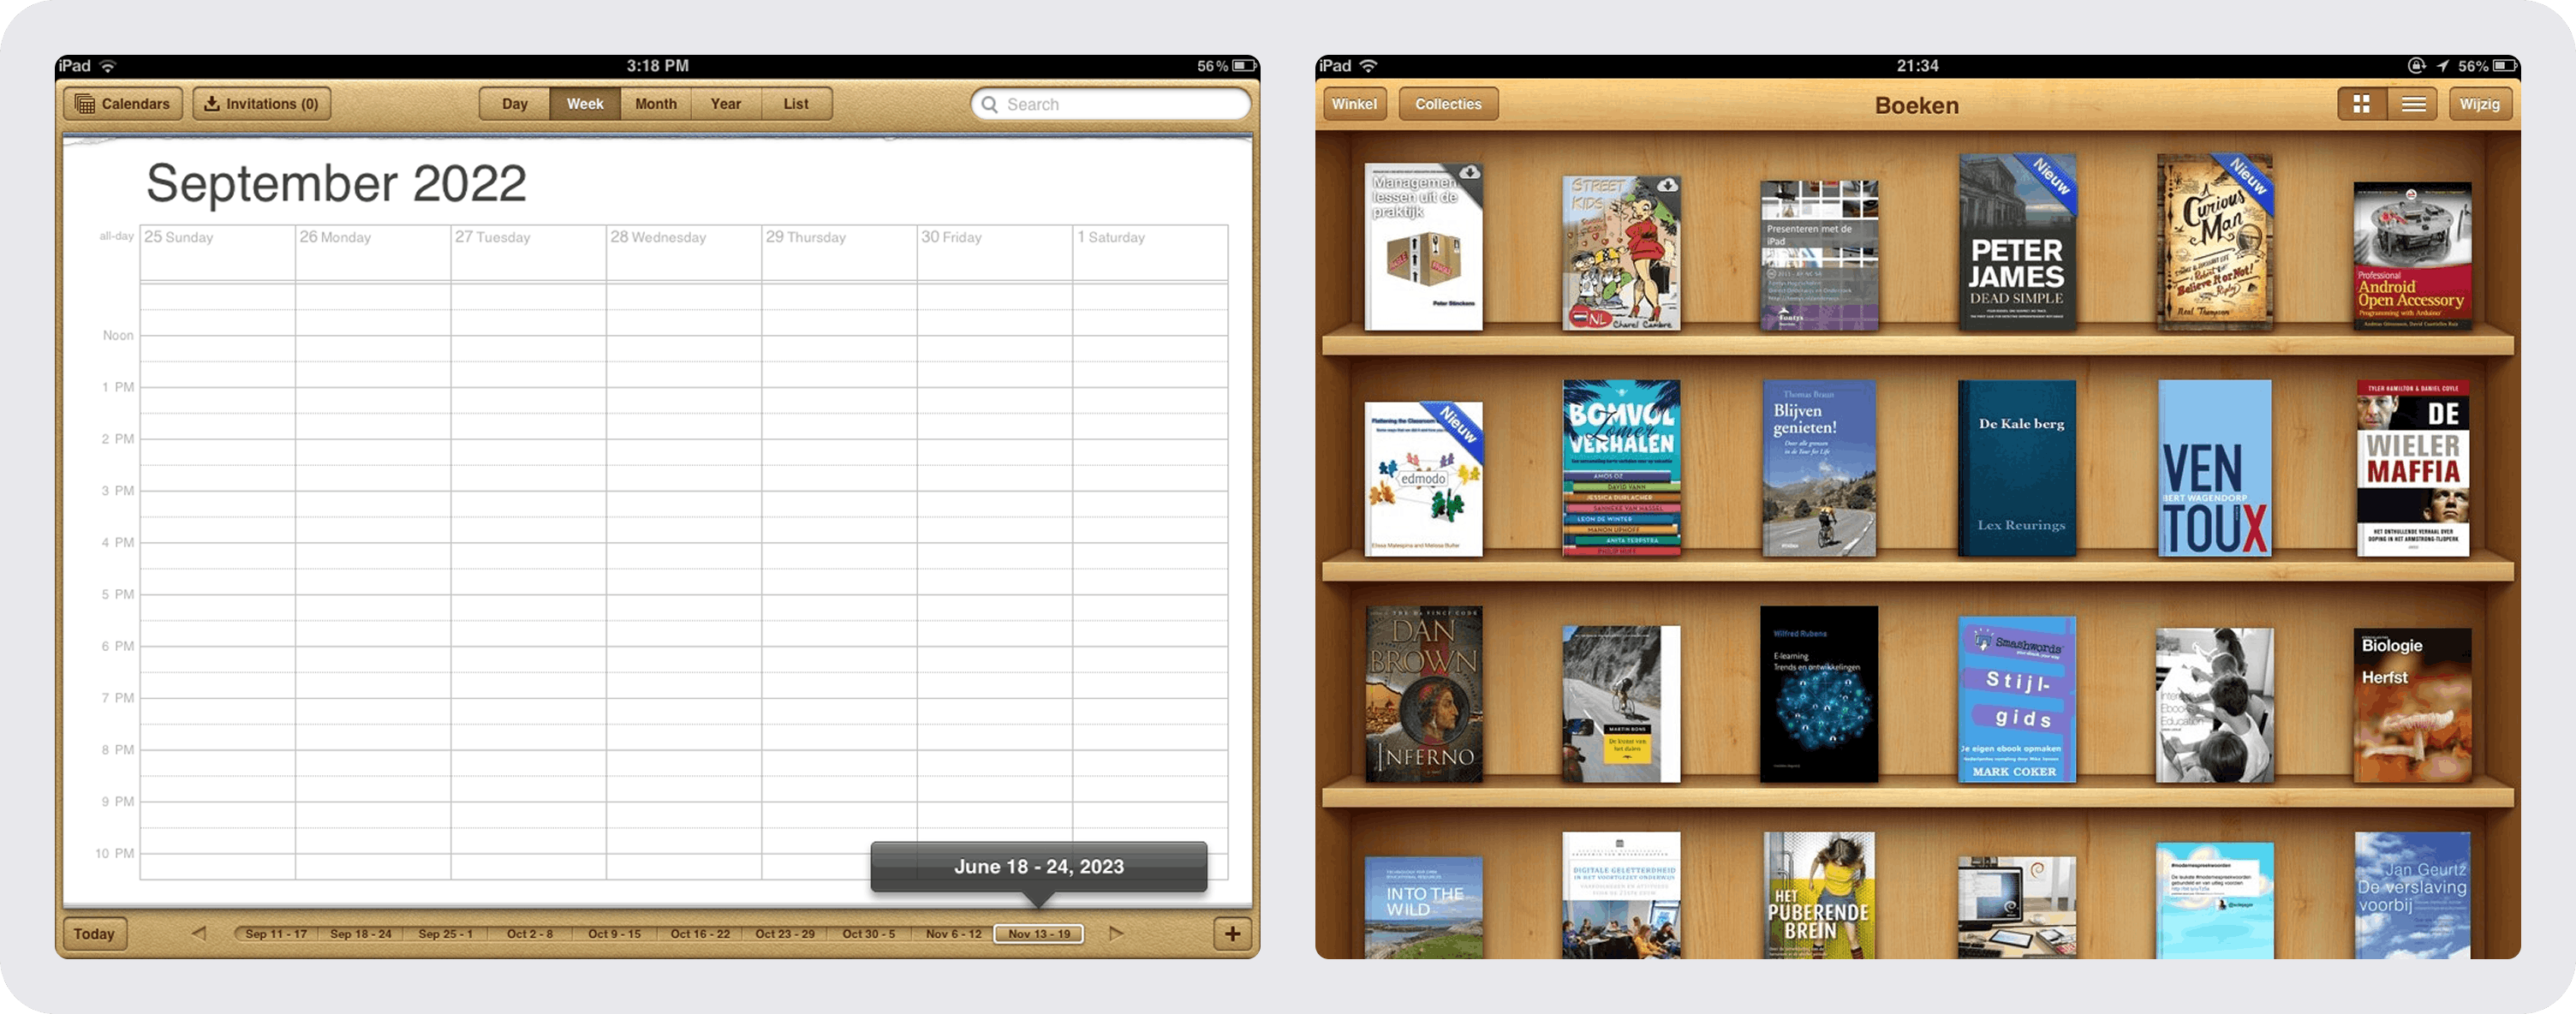Open Invitations (0) popover
The width and height of the screenshot is (2576, 1014).
pyautogui.click(x=262, y=104)
